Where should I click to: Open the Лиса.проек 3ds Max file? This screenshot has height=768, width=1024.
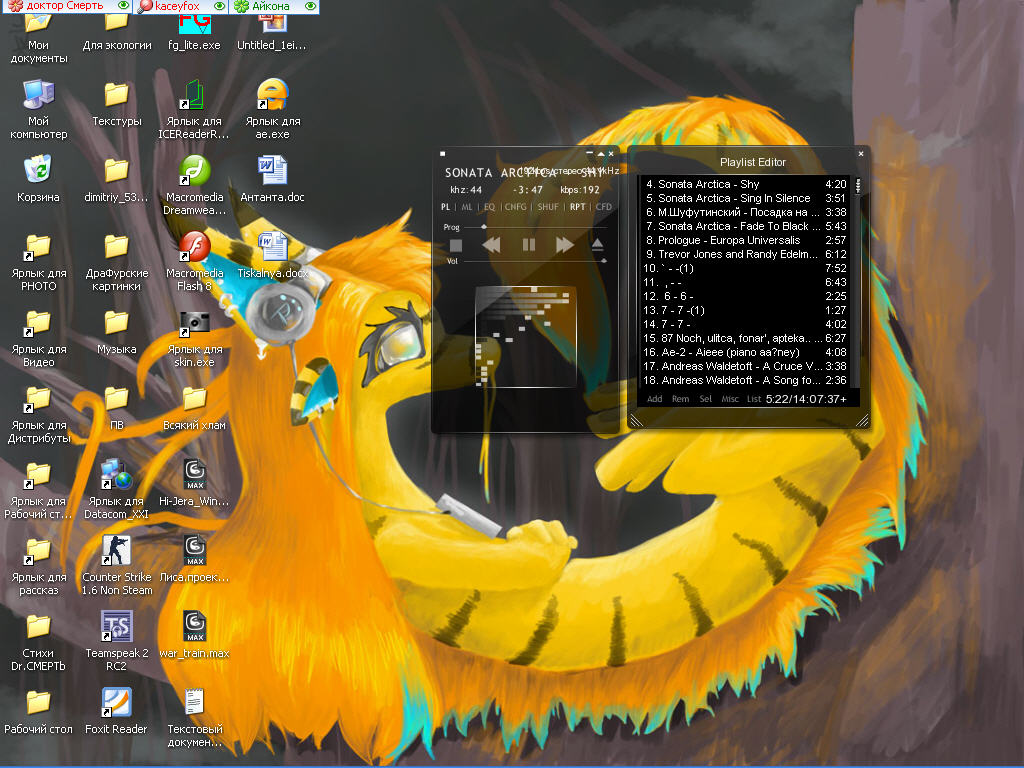195,552
